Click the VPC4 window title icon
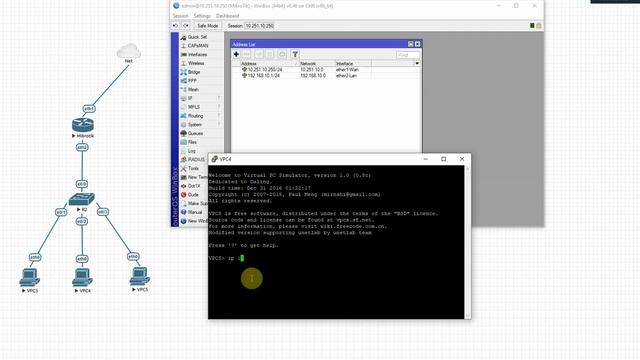Viewport: 640px width, 360px height. click(214, 159)
